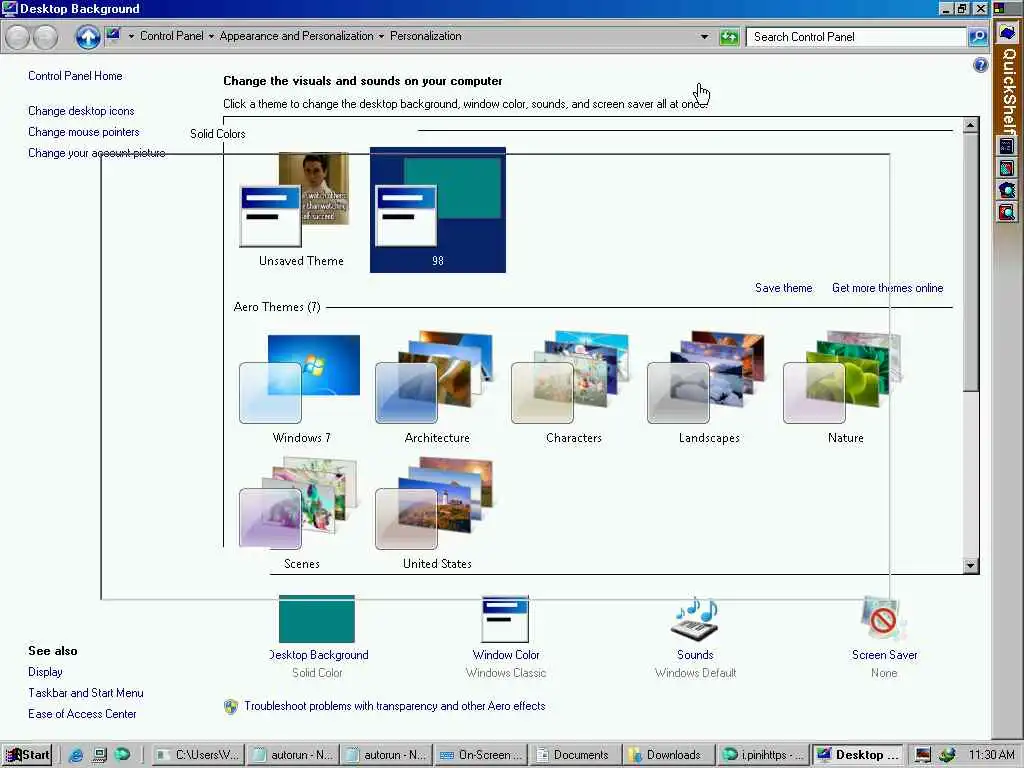This screenshot has height=768, width=1024.
Task: Open the address bar history dropdown
Action: tap(704, 37)
